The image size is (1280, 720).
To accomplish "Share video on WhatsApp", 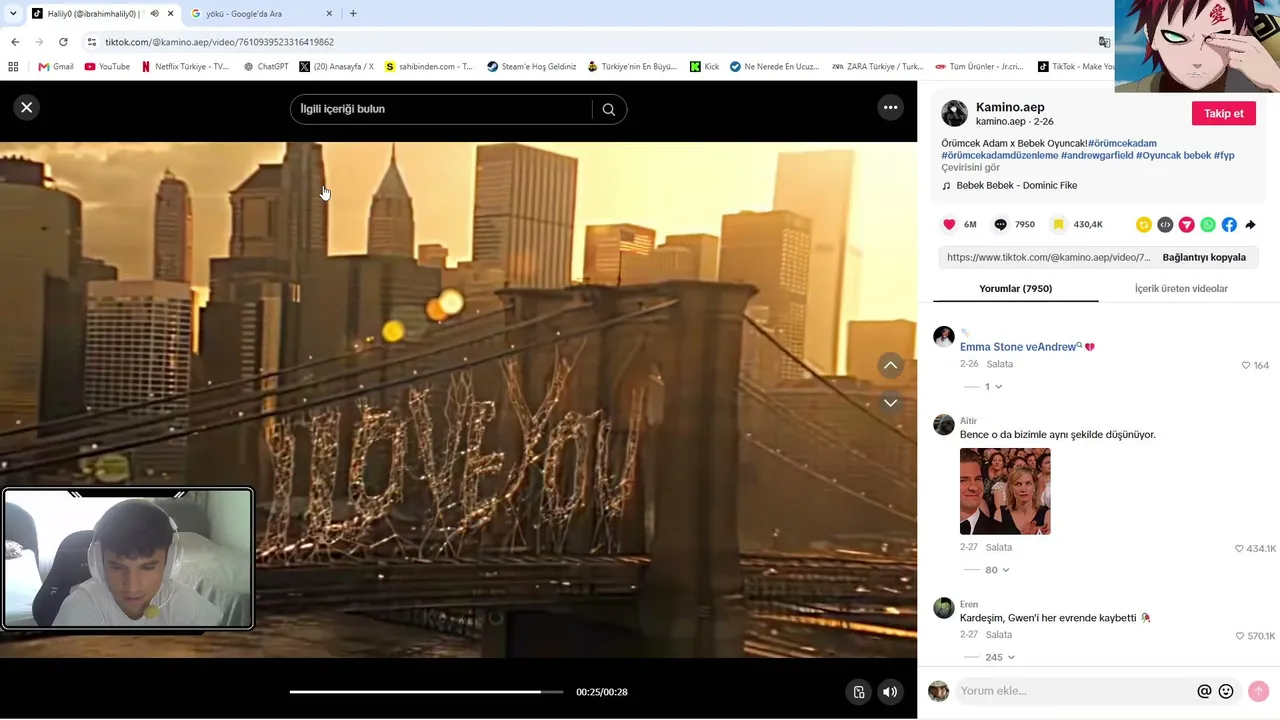I will coord(1208,225).
